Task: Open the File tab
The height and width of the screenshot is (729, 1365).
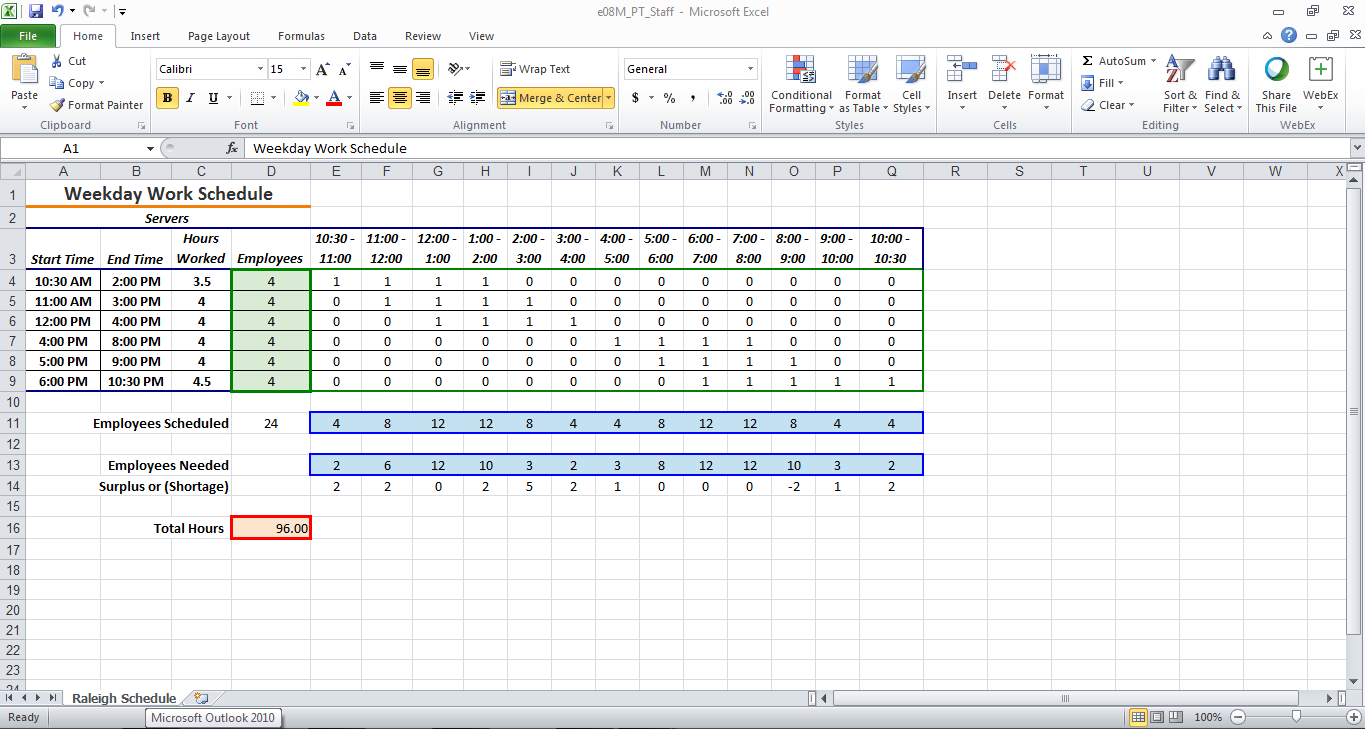Action: pyautogui.click(x=28, y=36)
